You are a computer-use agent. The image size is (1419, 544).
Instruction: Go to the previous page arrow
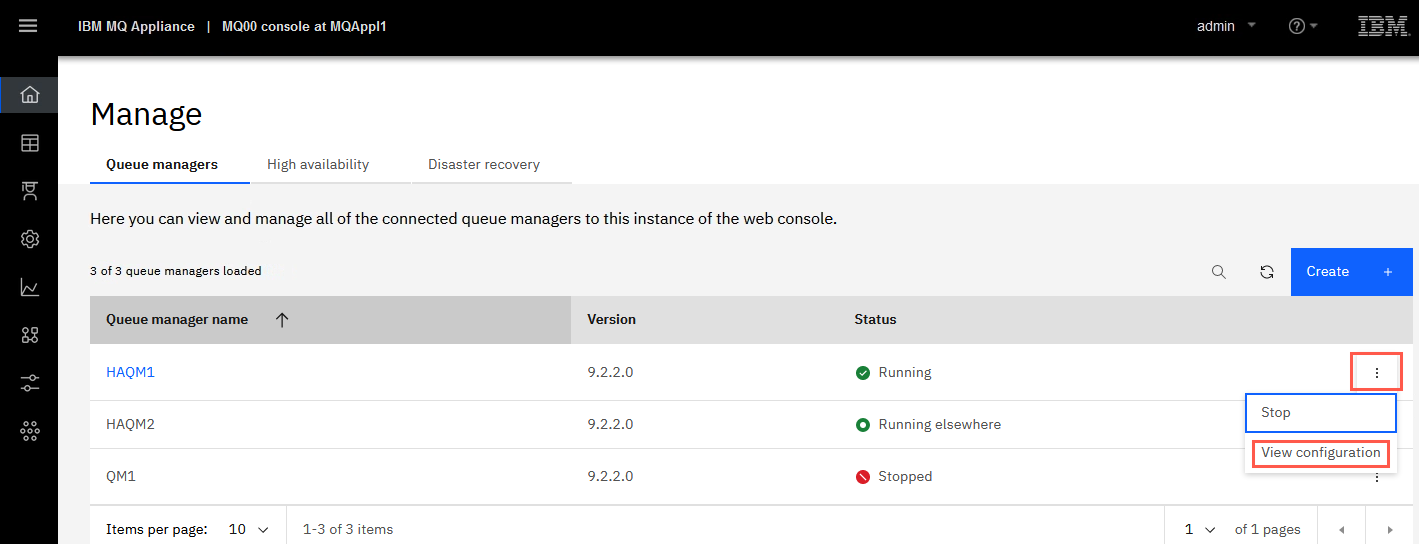click(1342, 530)
